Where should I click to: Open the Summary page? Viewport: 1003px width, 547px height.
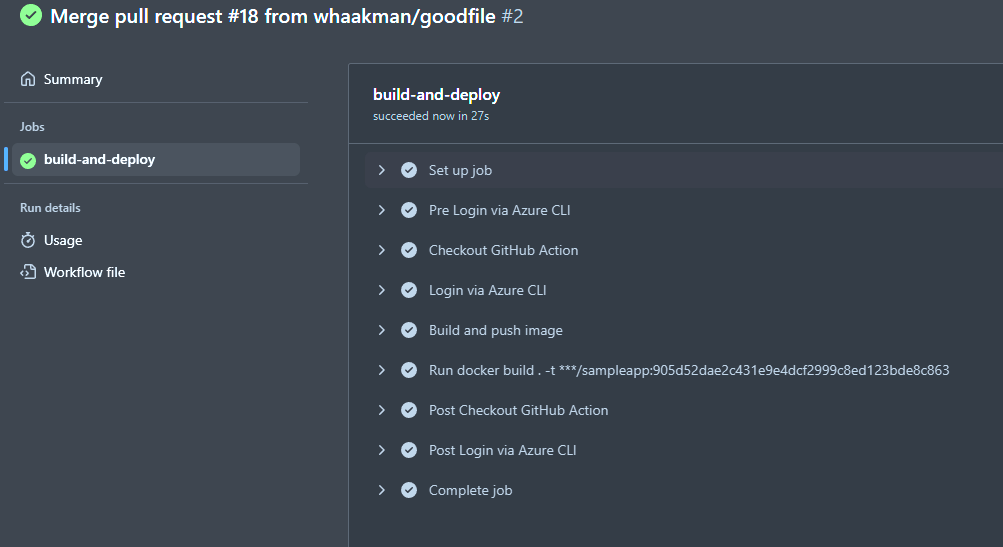pyautogui.click(x=73, y=79)
